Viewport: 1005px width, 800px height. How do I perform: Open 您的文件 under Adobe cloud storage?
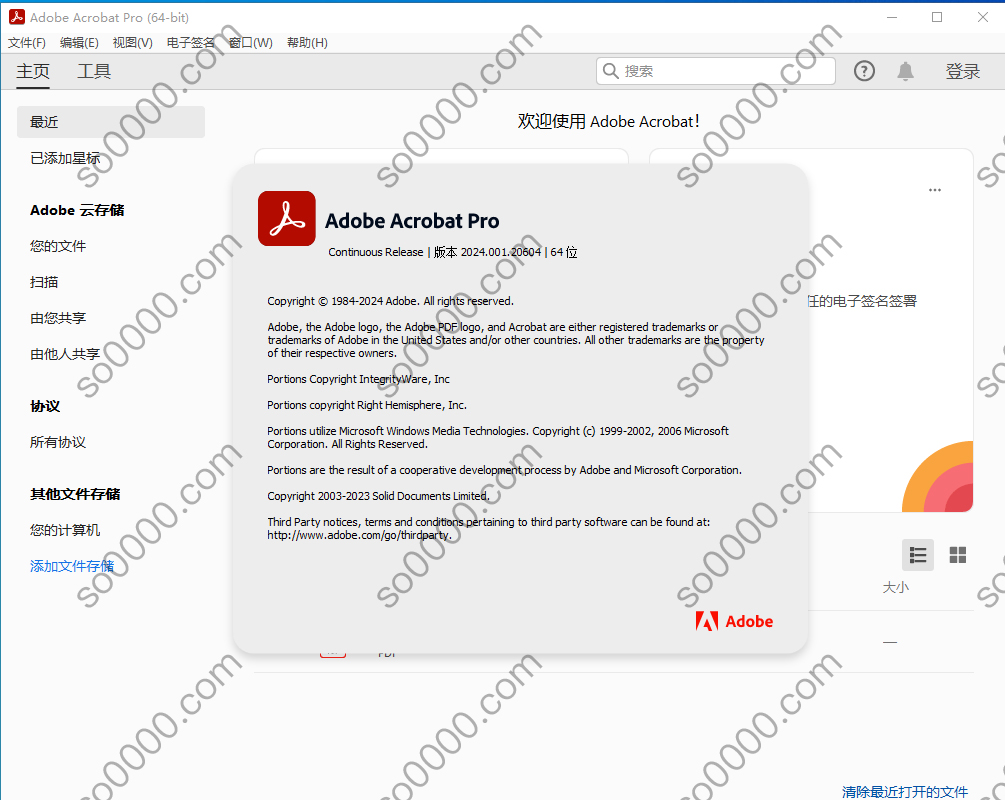coord(58,246)
